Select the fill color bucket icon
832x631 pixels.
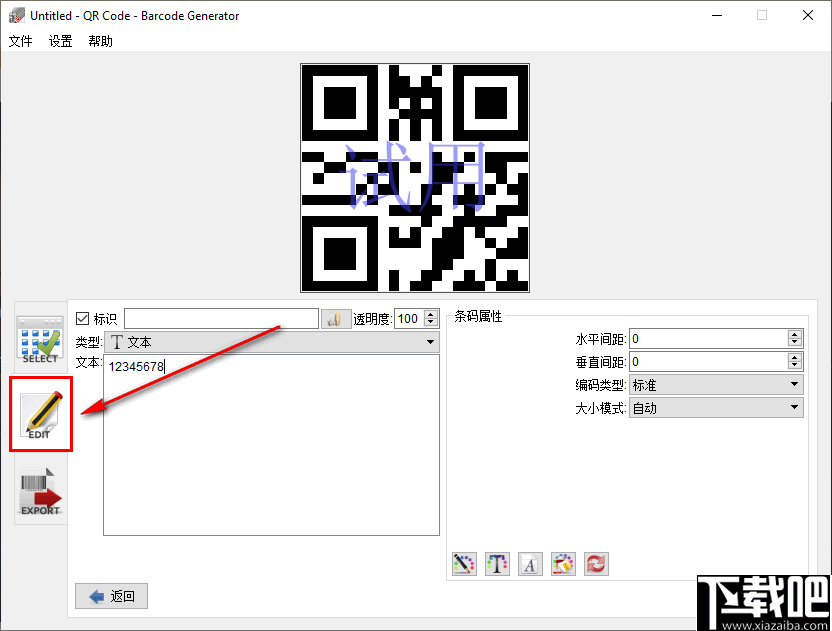(563, 563)
